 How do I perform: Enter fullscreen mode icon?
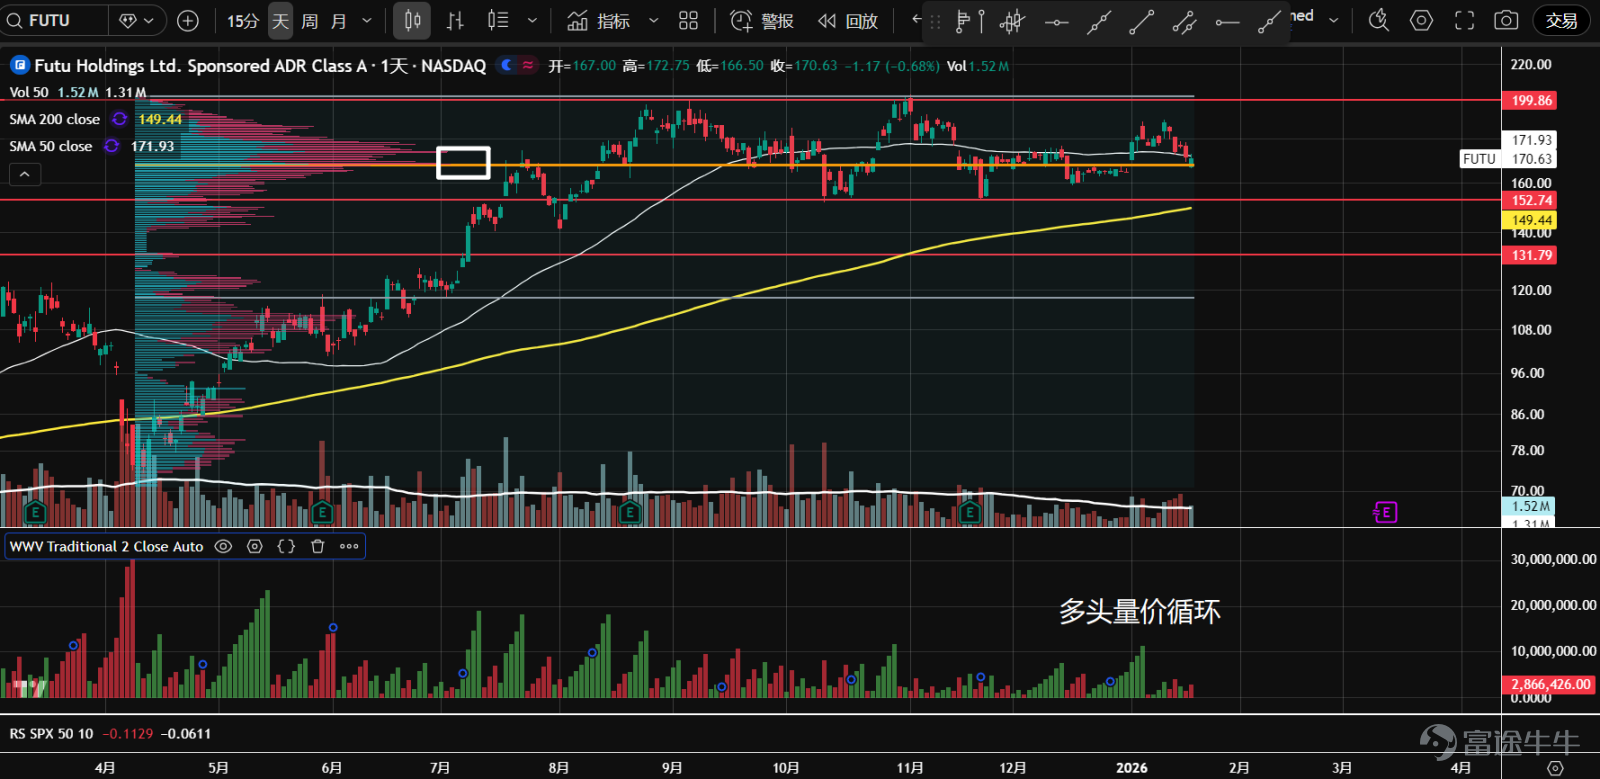pos(1464,20)
